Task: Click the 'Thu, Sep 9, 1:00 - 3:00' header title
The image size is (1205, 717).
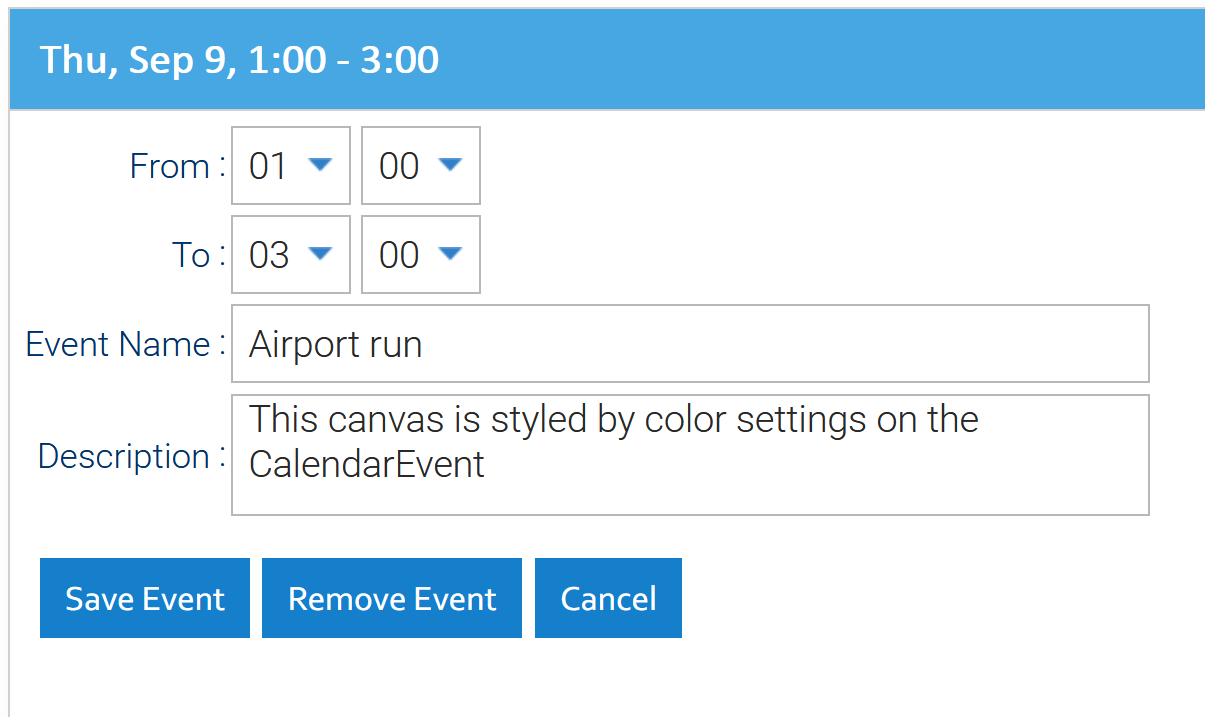Action: (x=239, y=60)
